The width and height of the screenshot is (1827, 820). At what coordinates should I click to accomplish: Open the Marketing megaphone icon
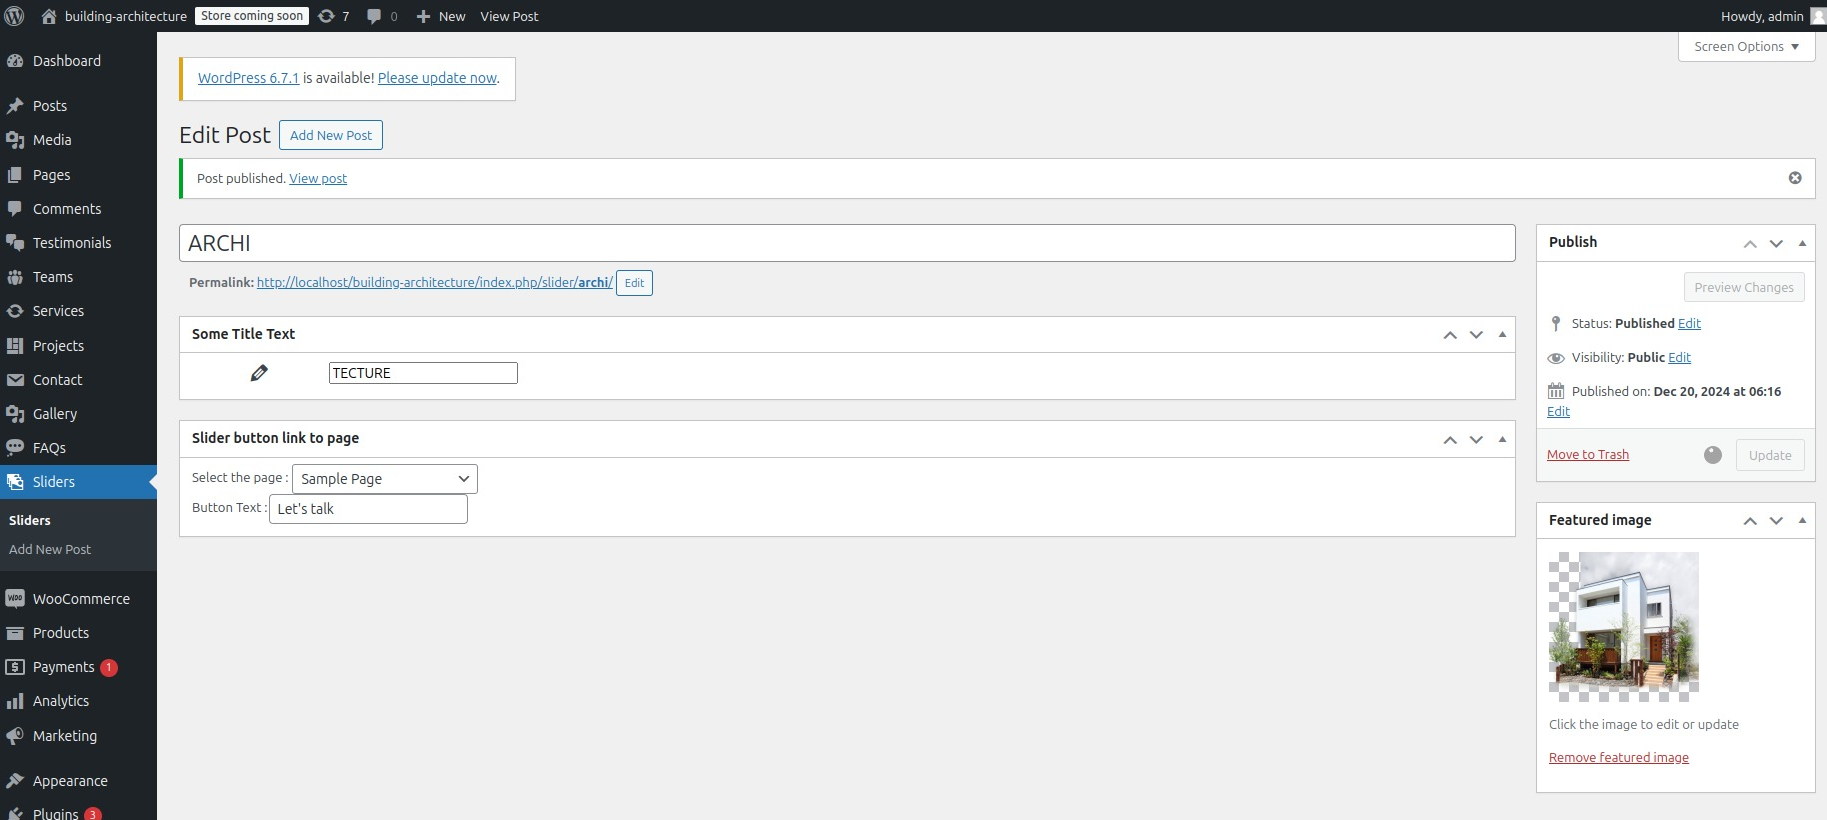(x=15, y=736)
